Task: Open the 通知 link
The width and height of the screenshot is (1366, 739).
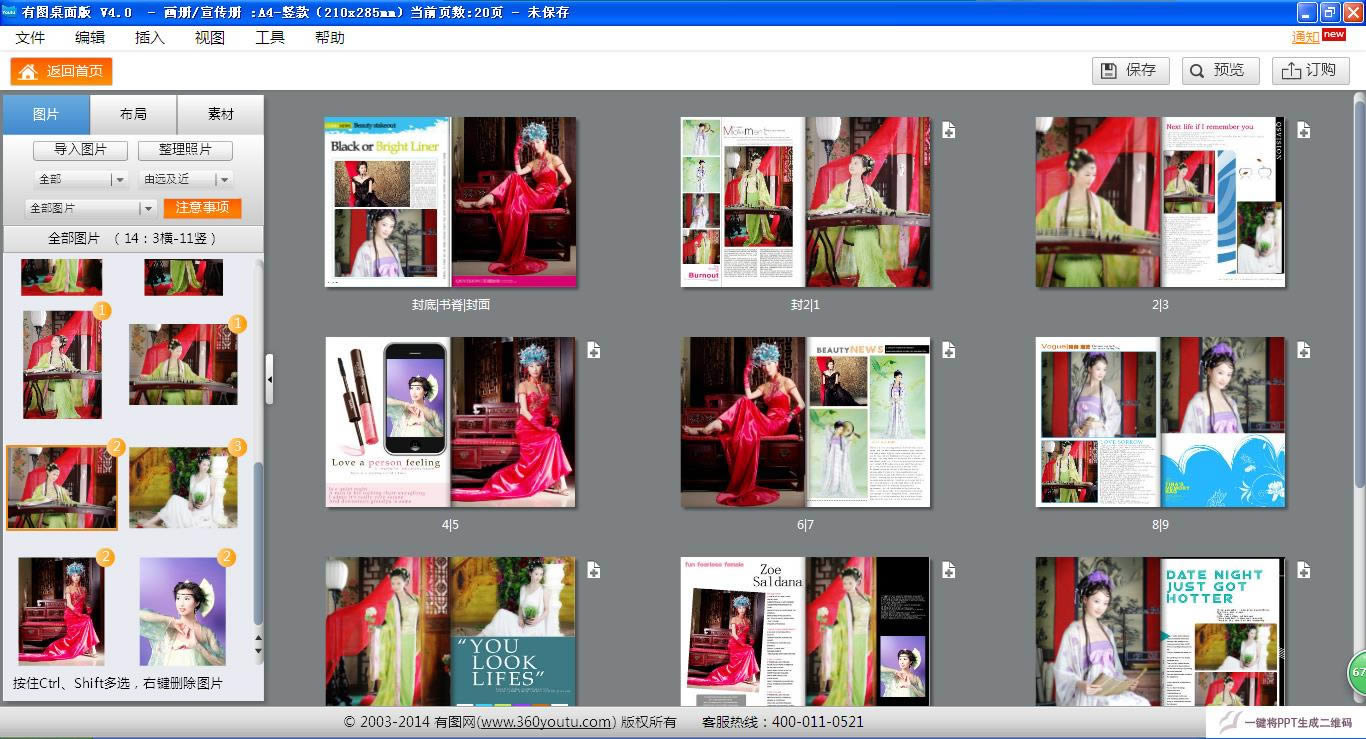Action: point(1305,37)
